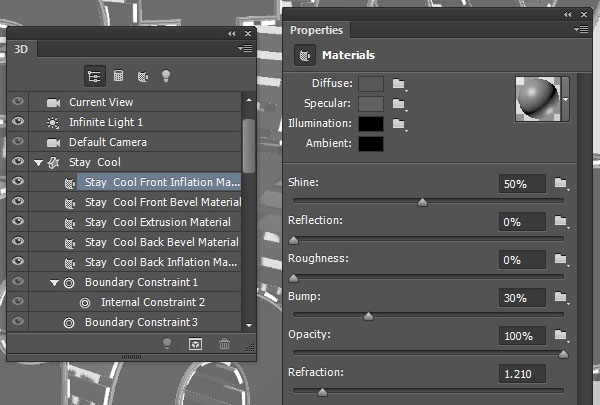This screenshot has width=600, height=405.
Task: Filter 3D panel by Meshes
Action: coord(119,76)
